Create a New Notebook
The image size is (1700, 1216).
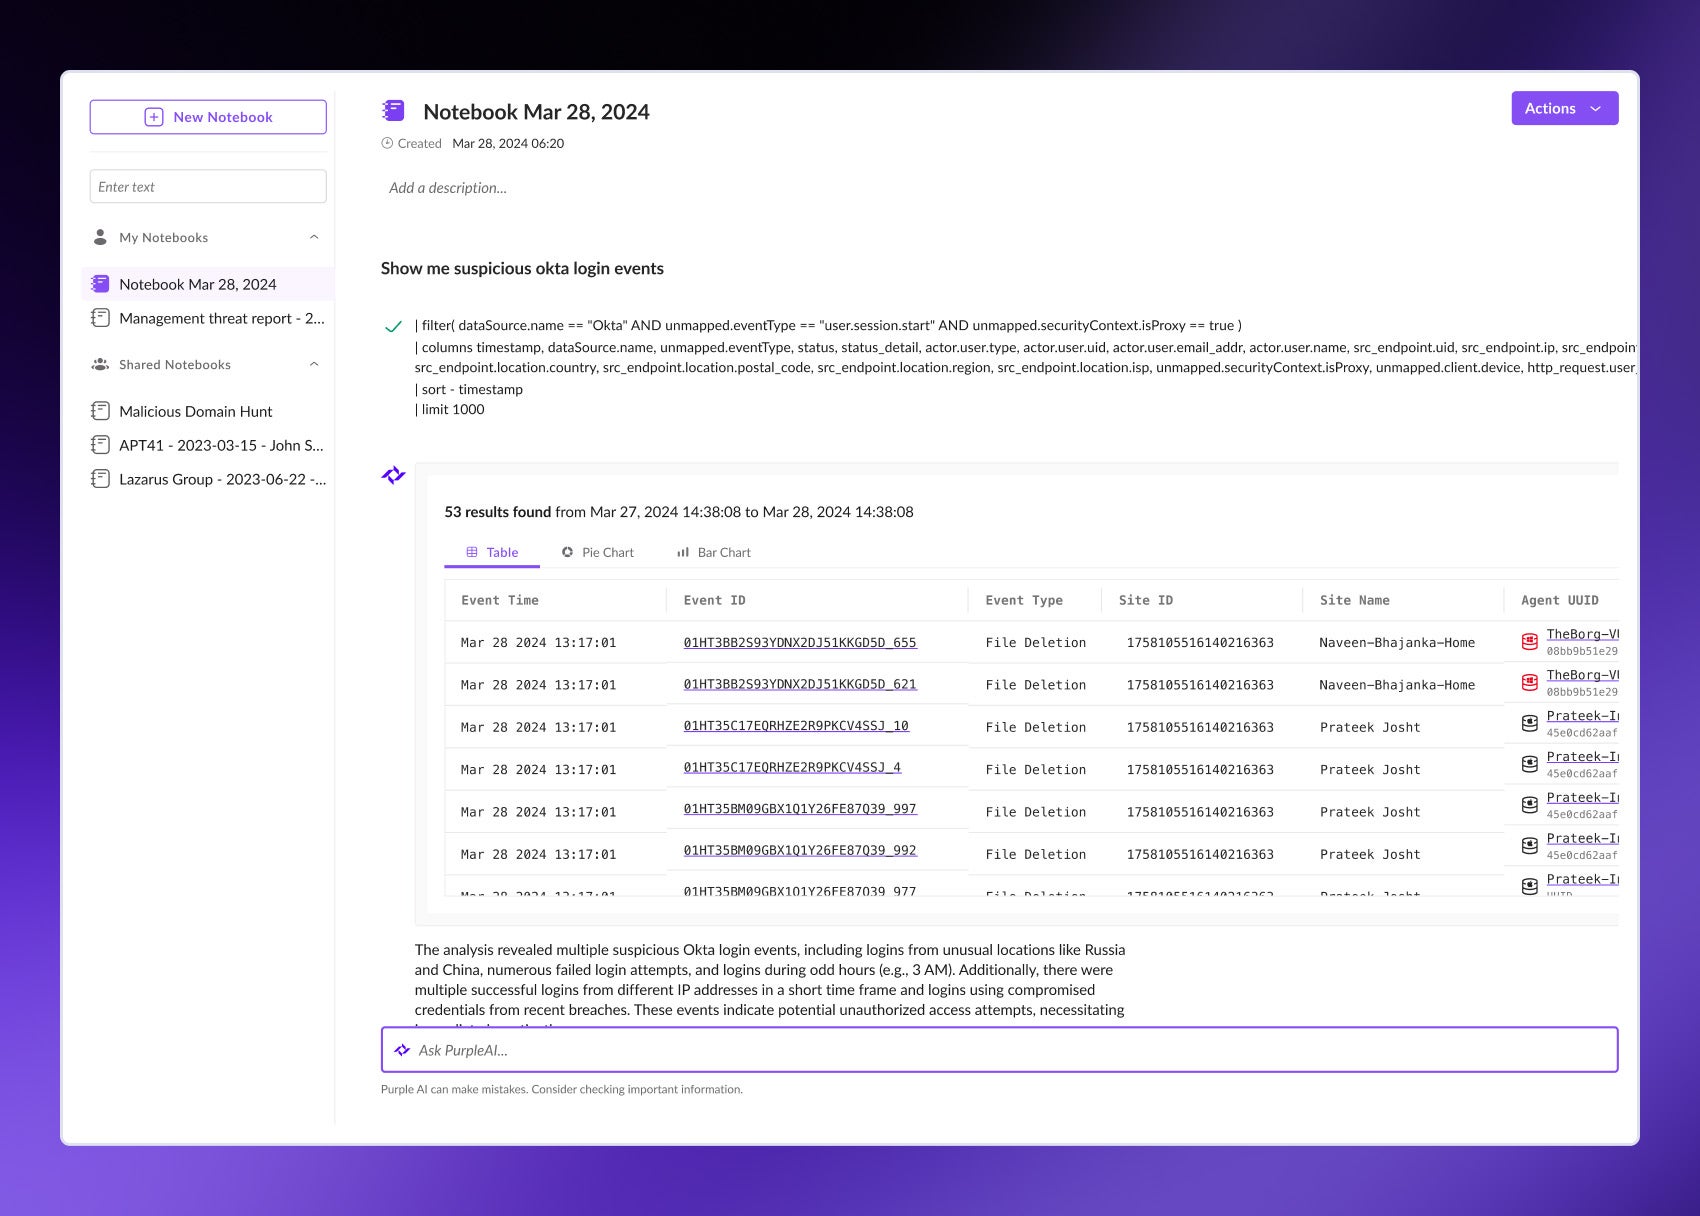pyautogui.click(x=208, y=117)
